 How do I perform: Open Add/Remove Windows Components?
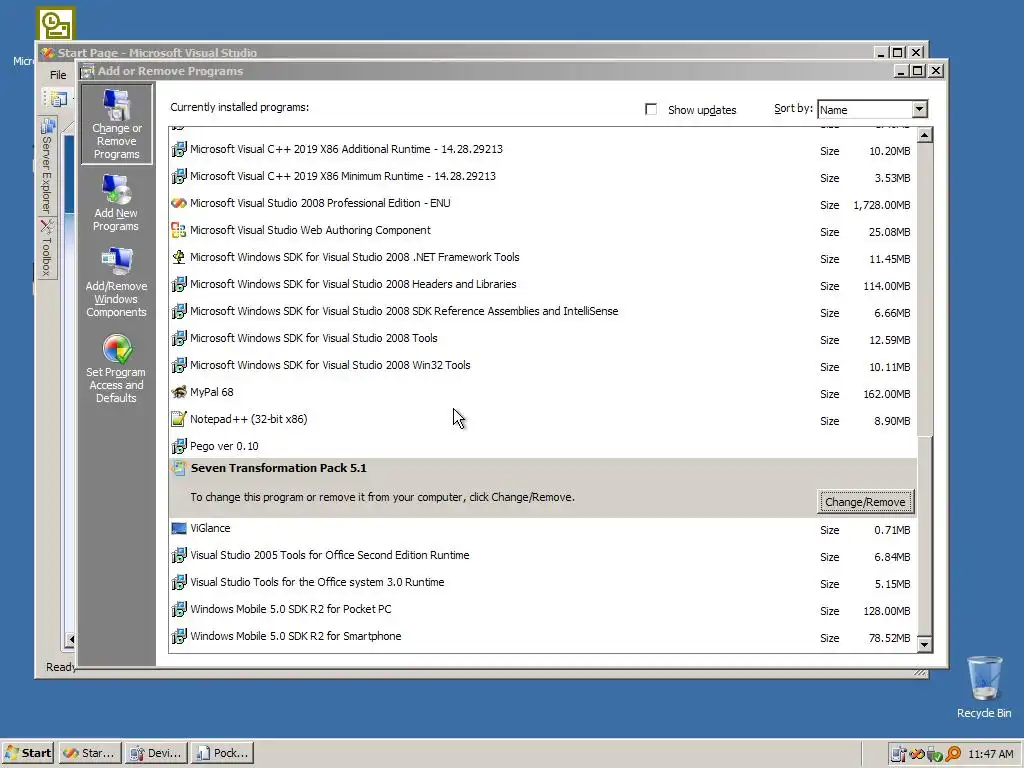(116, 282)
